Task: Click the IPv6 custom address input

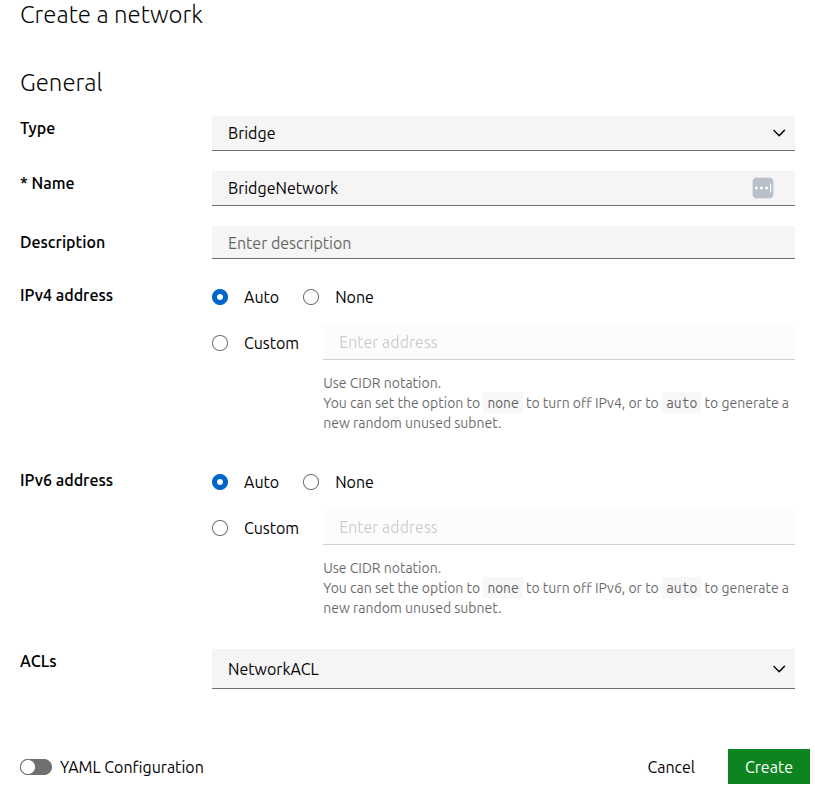Action: 558,527
